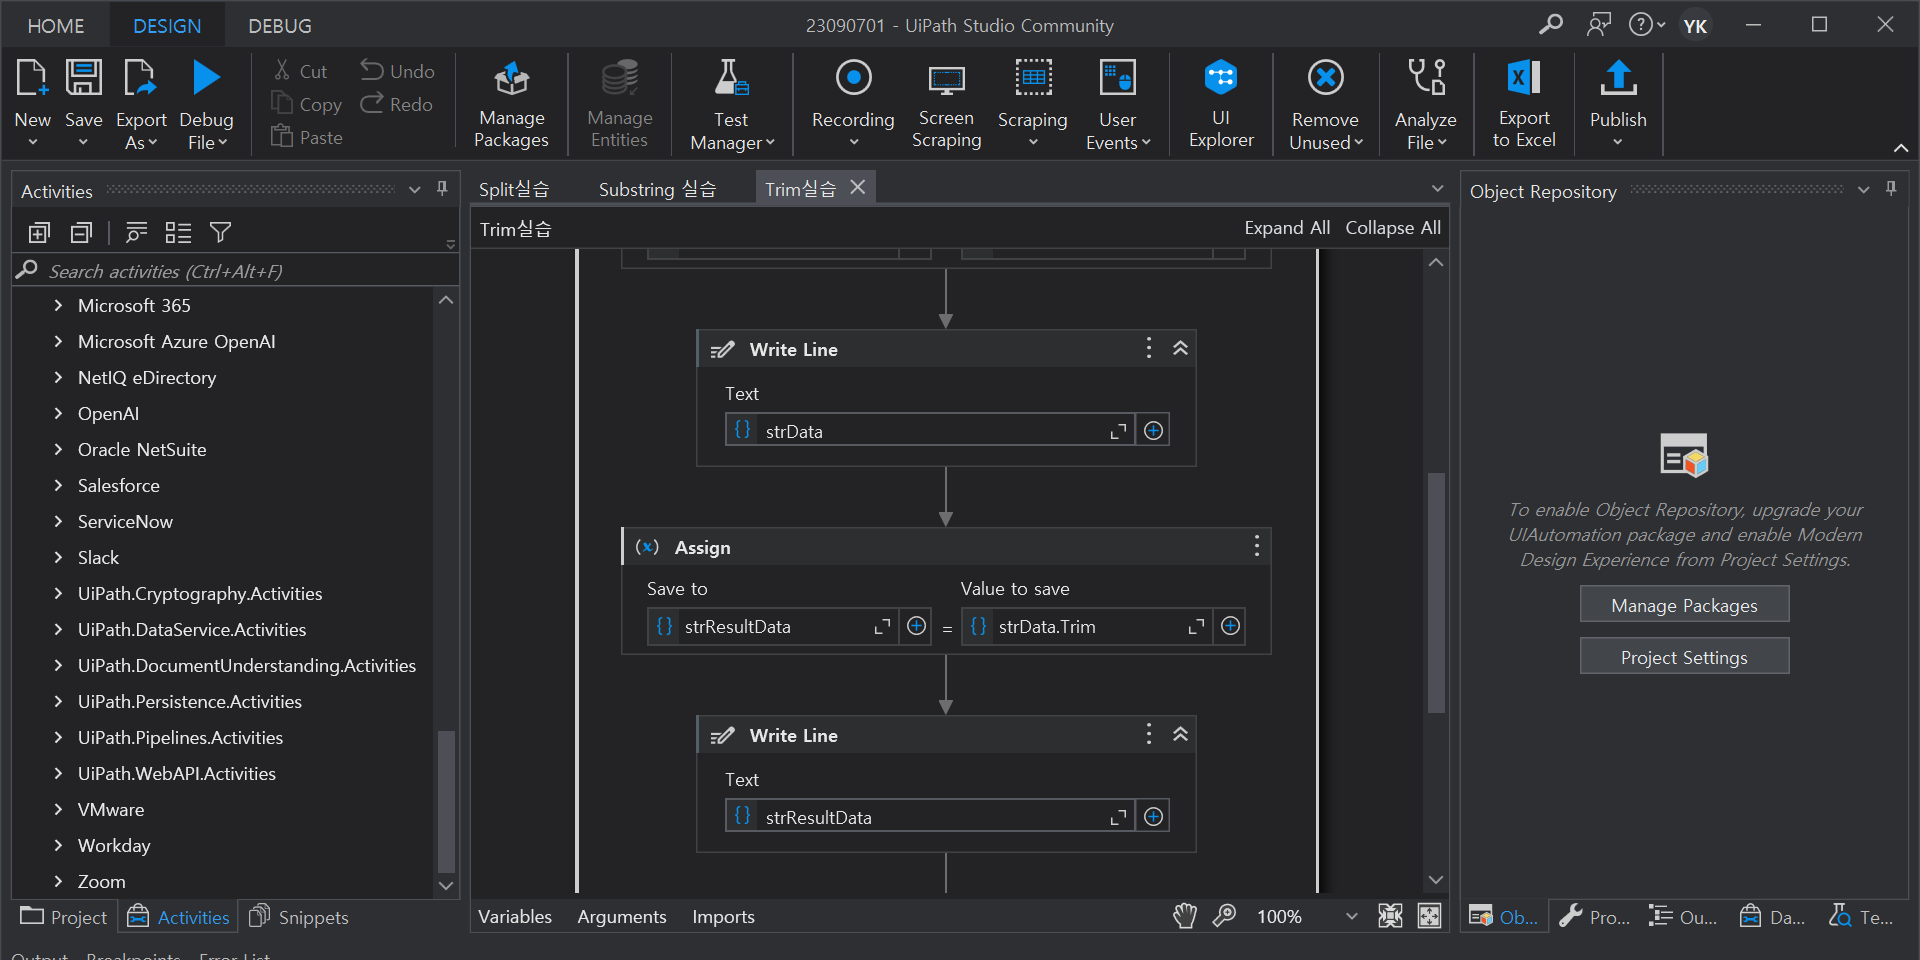Expand Salesforce activities node

58,485
